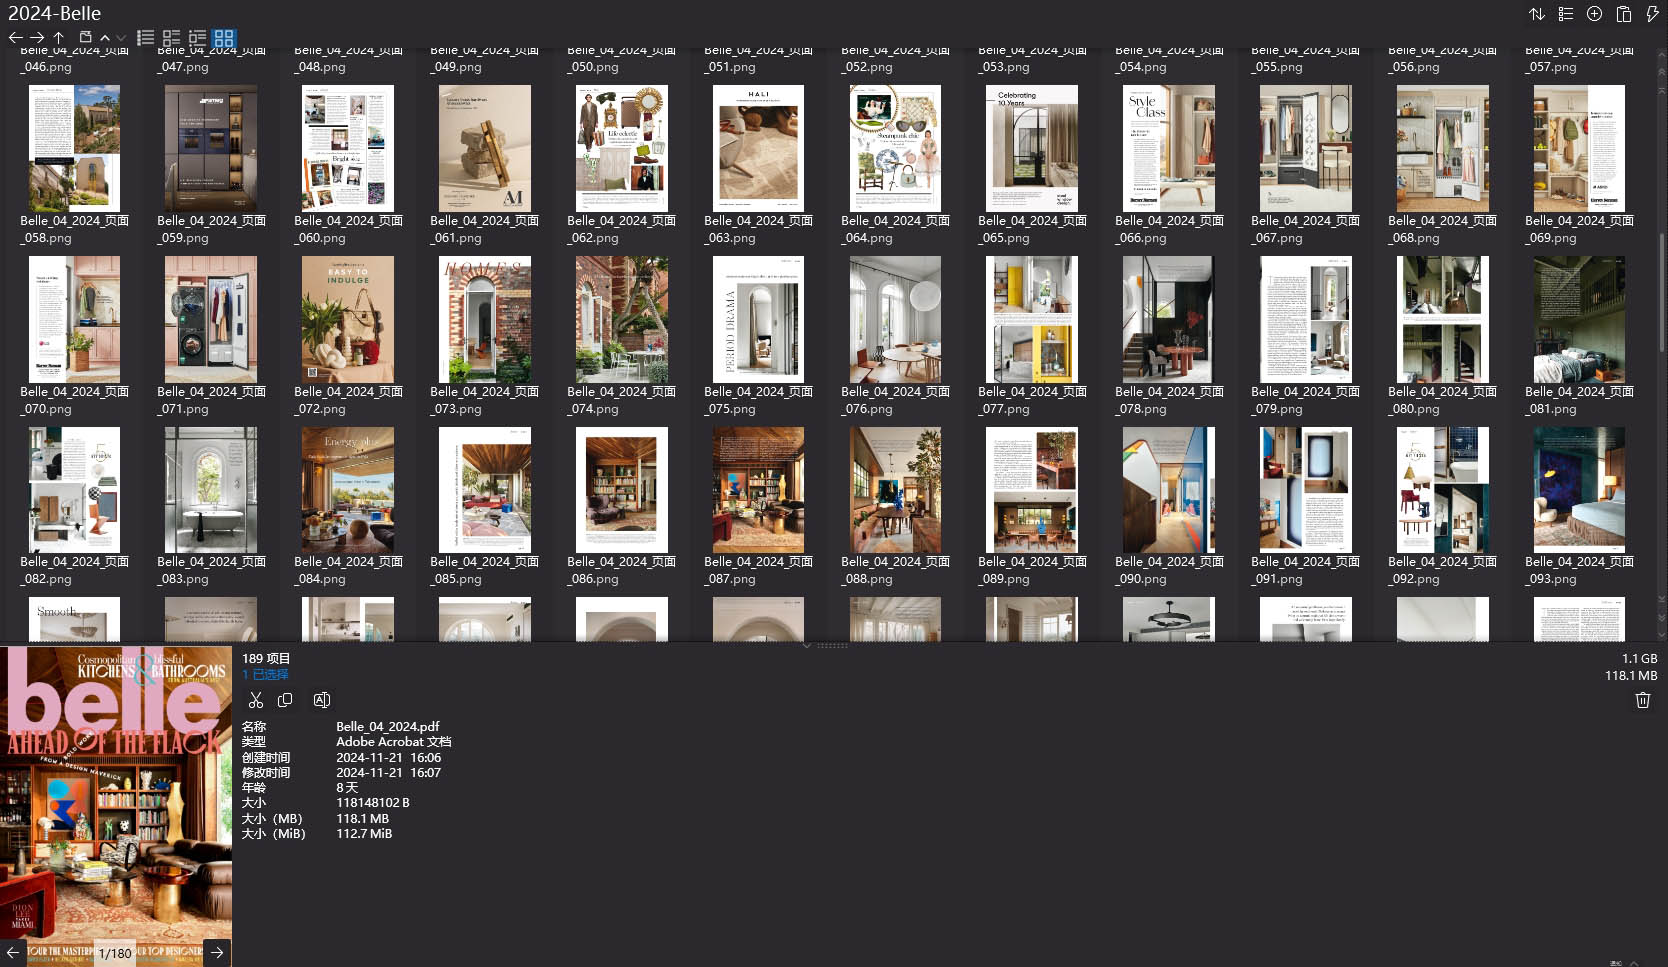Screen dimensions: 1668x967
Task: Click file name Belle_04_2024_页面_052.png
Action: click(896, 59)
